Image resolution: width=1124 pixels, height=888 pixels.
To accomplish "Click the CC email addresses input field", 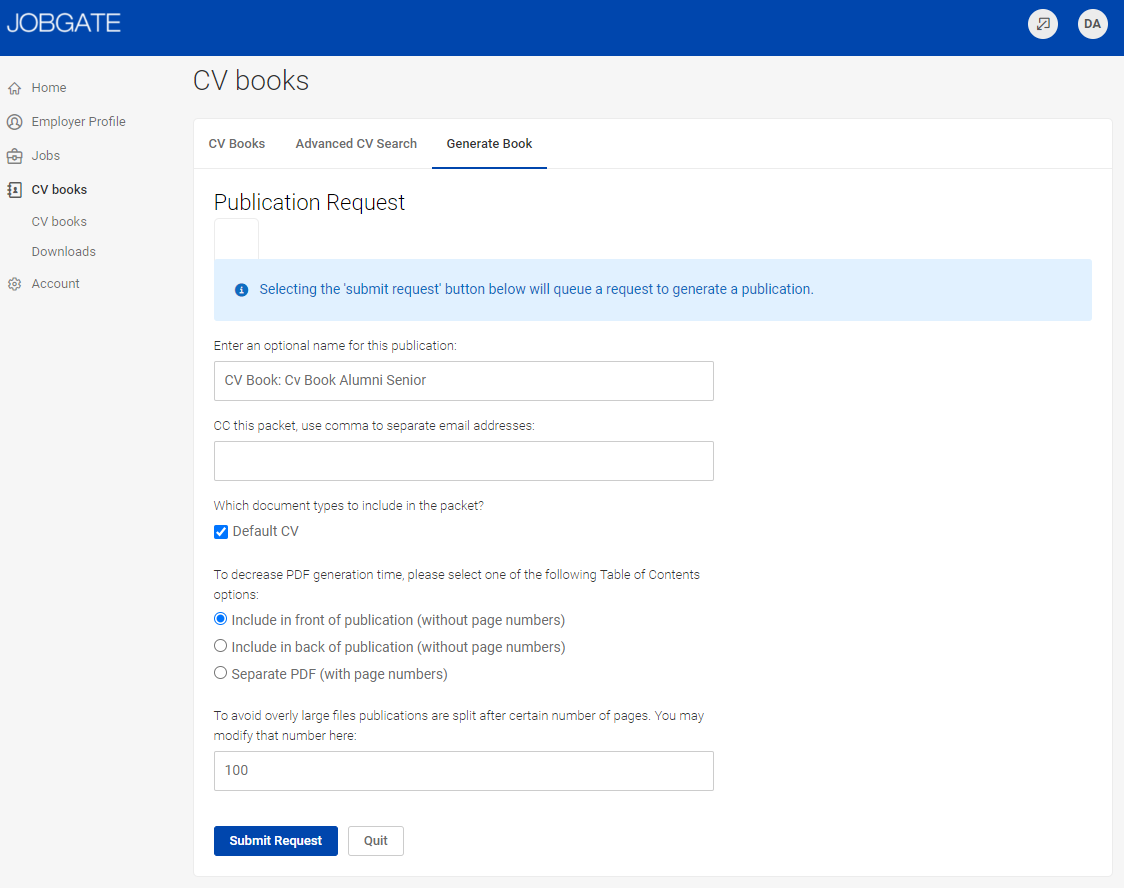I will [x=464, y=461].
